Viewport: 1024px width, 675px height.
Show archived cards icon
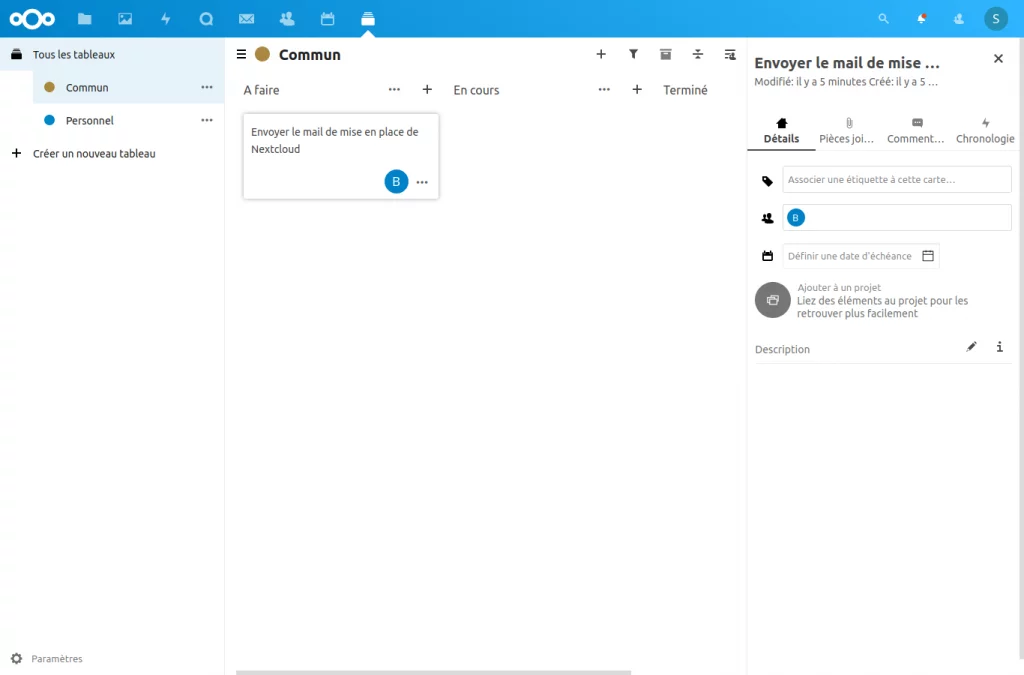(x=665, y=54)
